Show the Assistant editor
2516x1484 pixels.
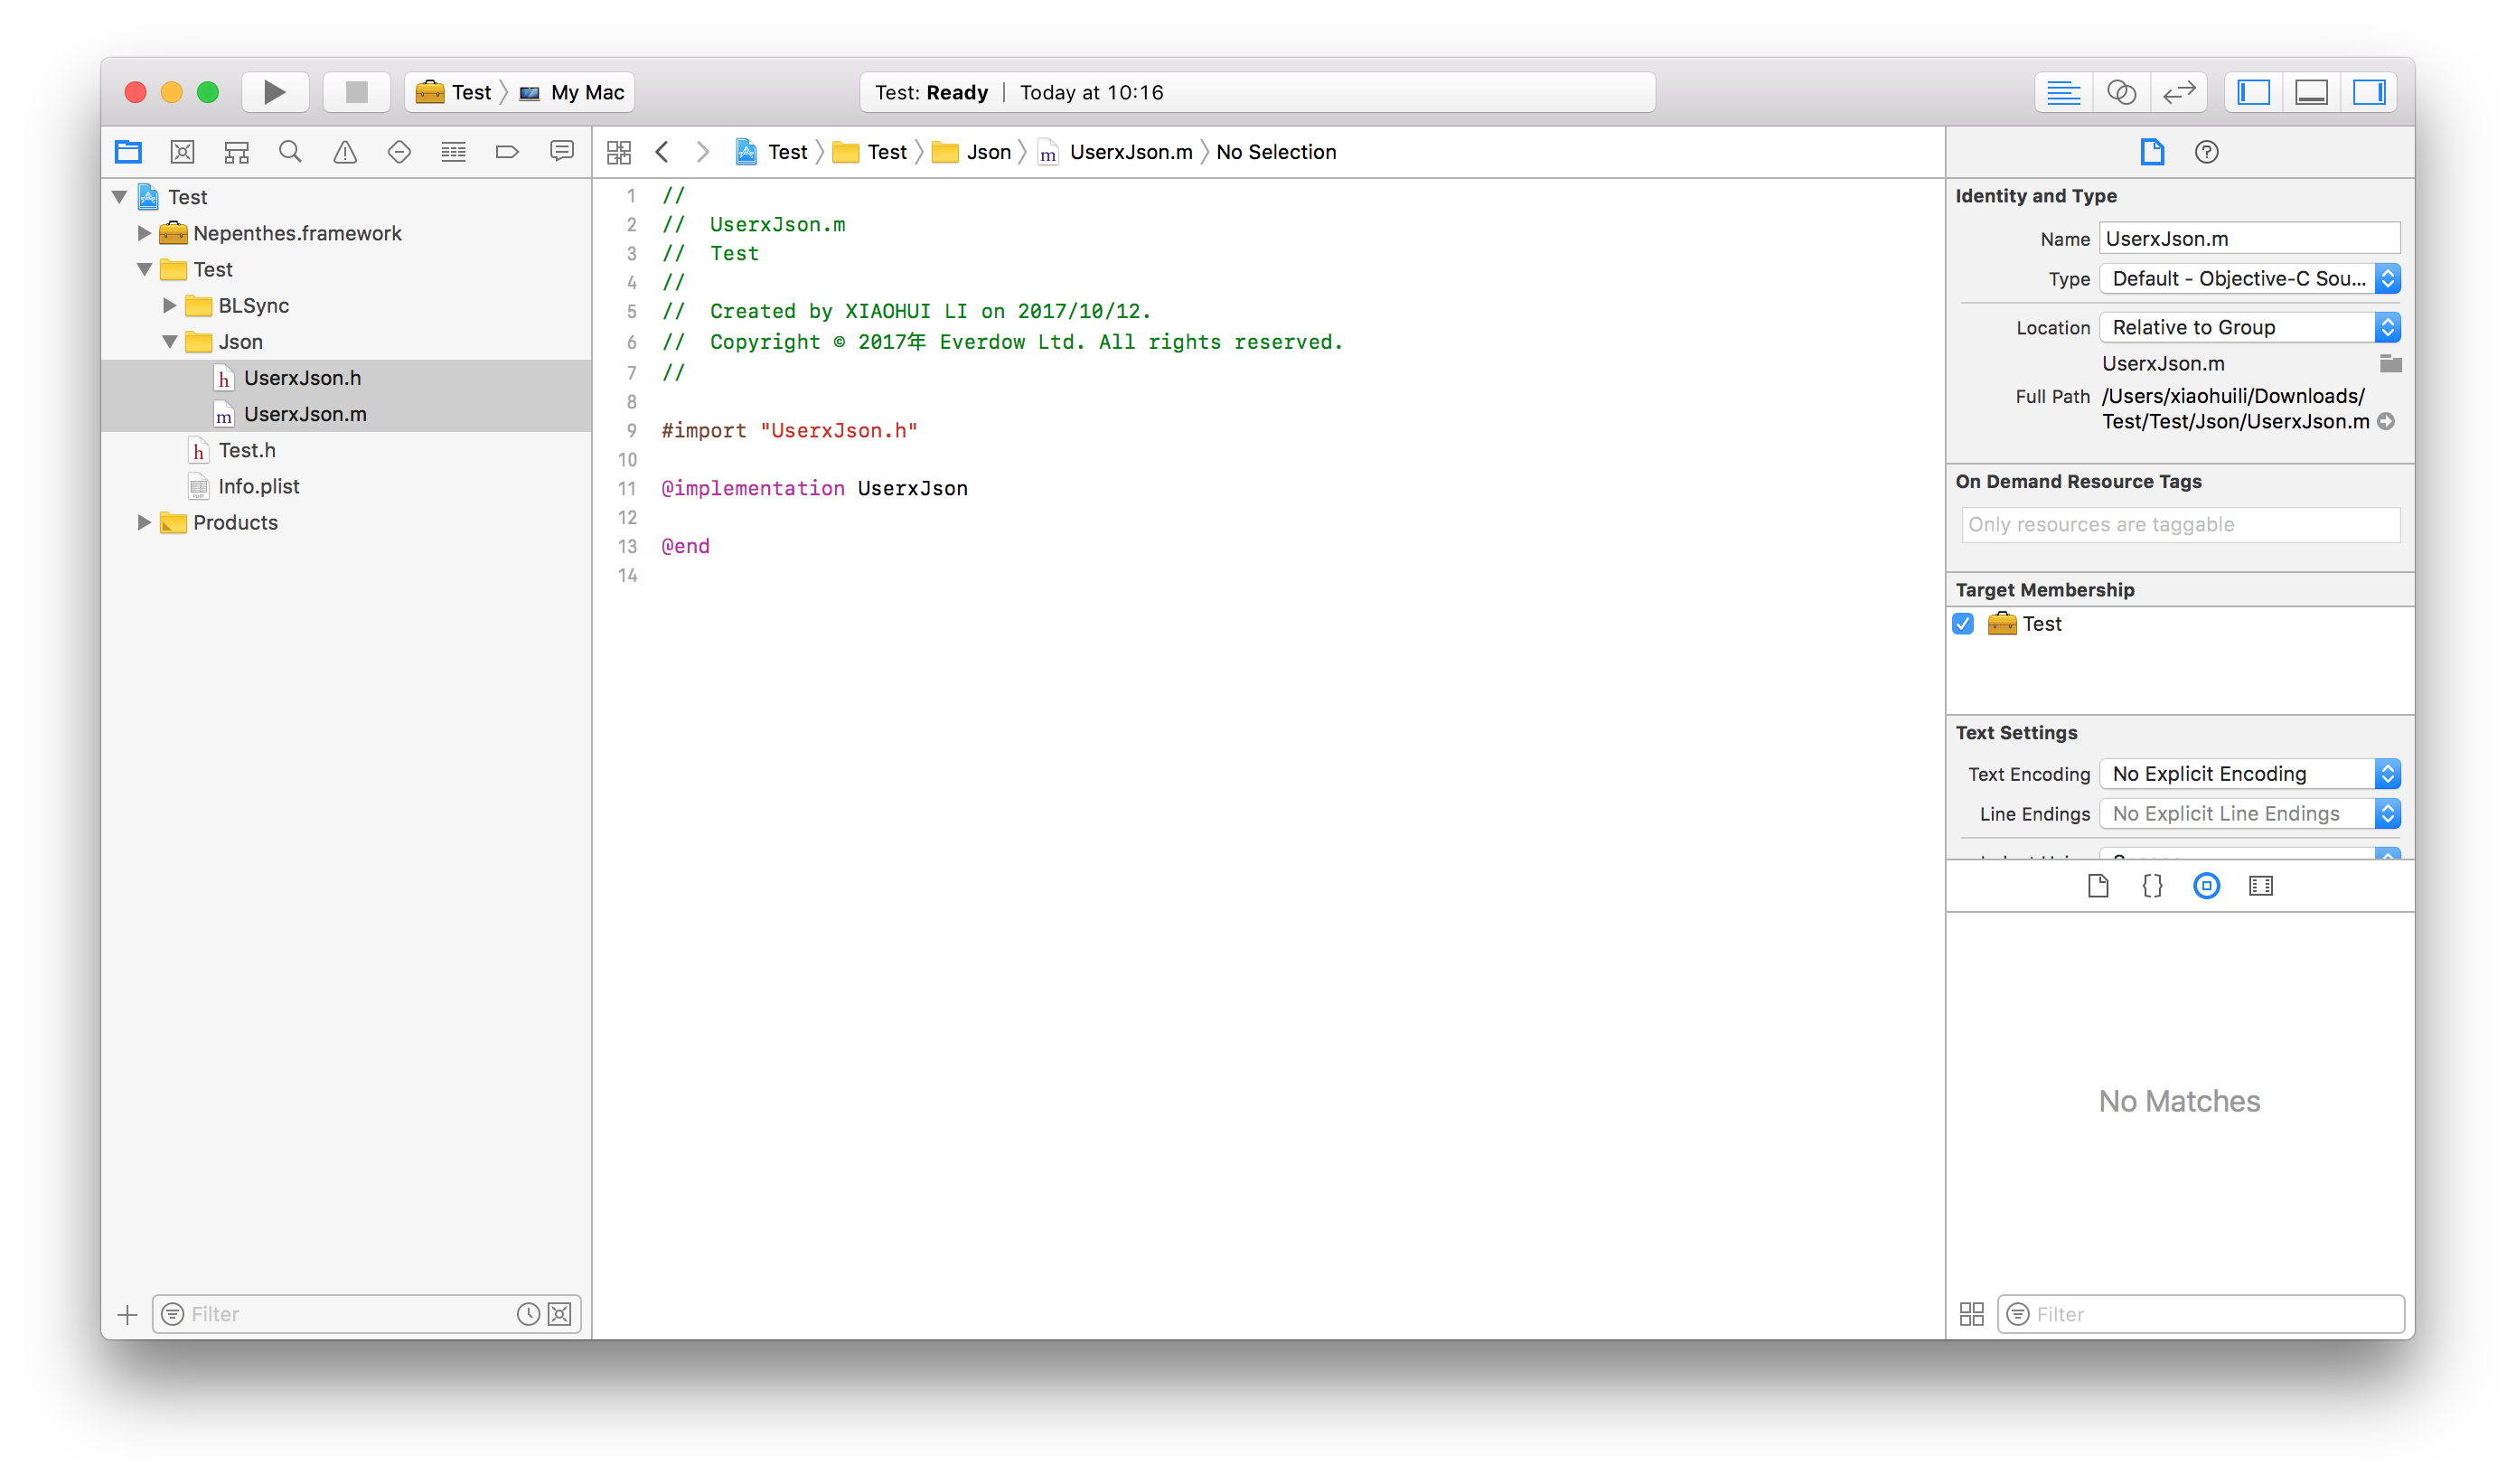point(2121,92)
